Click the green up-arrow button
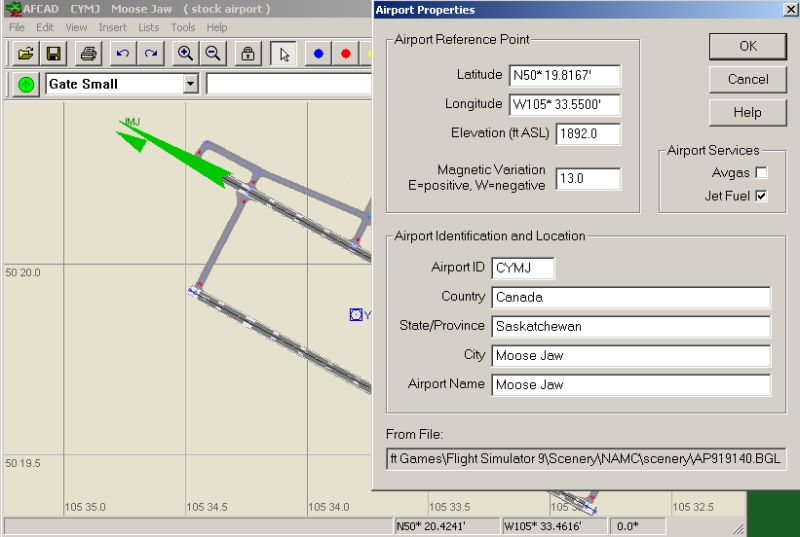800x537 pixels. tap(26, 84)
